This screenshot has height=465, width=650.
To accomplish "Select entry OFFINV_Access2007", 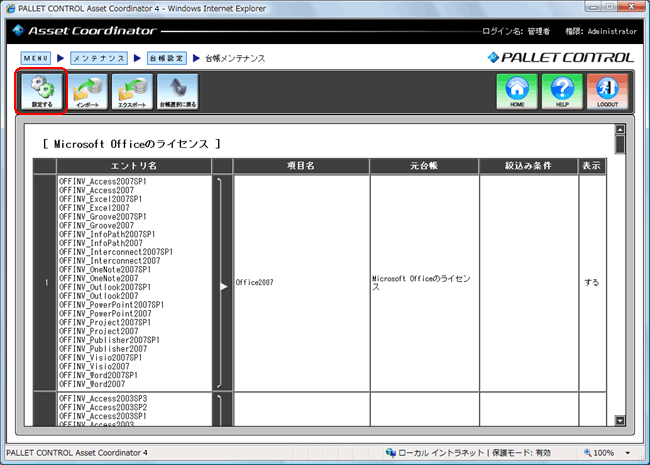I will [x=96, y=190].
